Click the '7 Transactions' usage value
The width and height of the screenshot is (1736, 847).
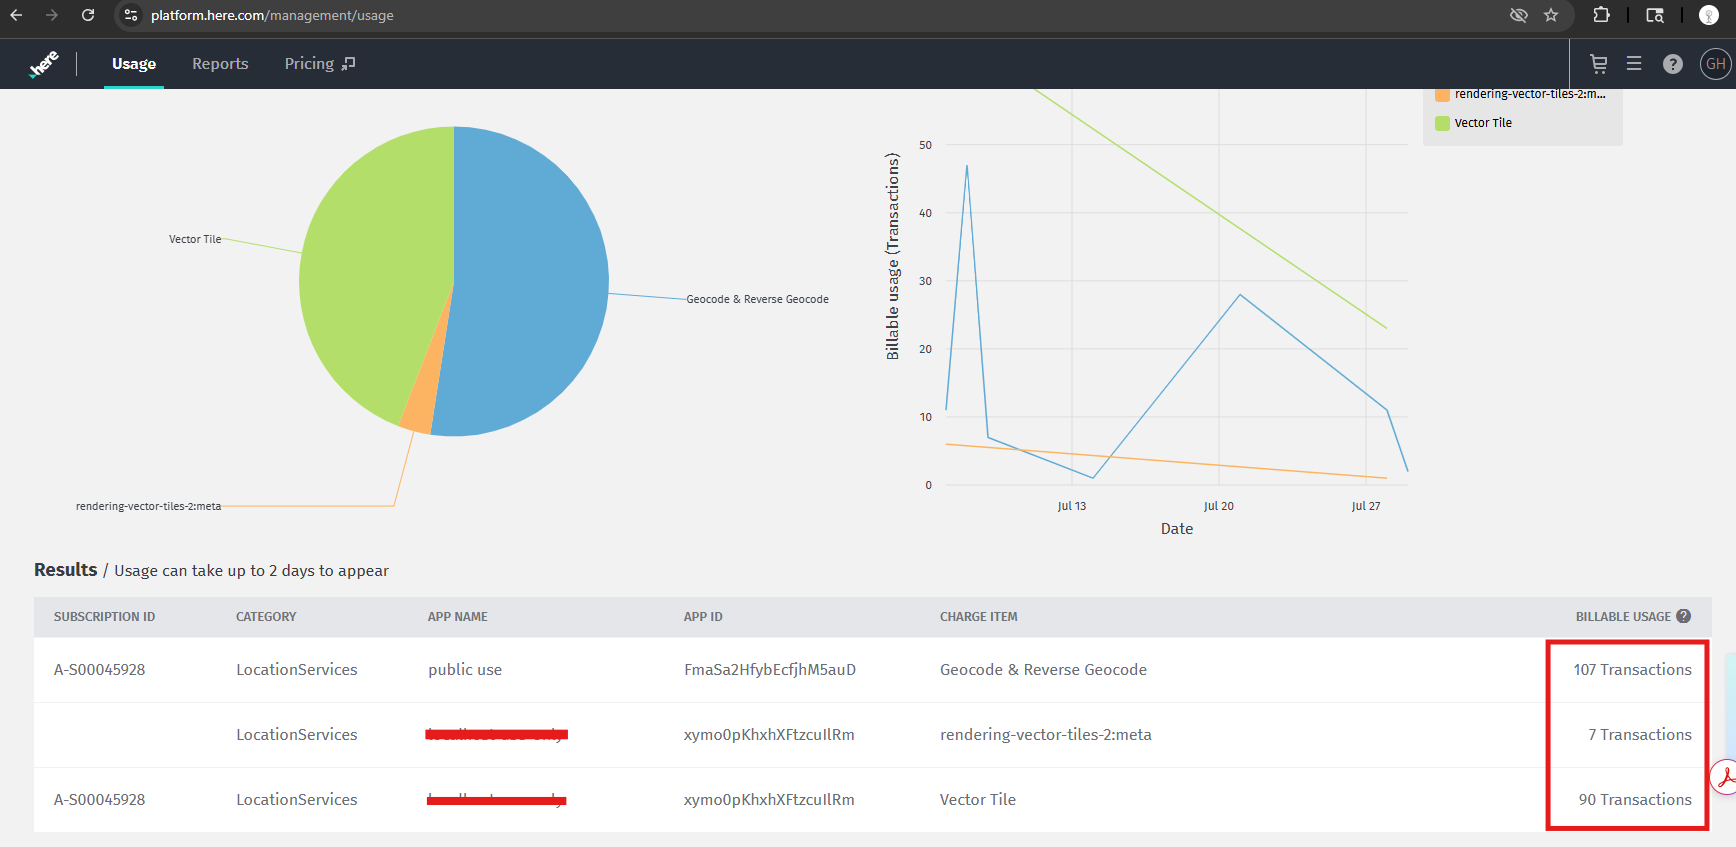1640,735
